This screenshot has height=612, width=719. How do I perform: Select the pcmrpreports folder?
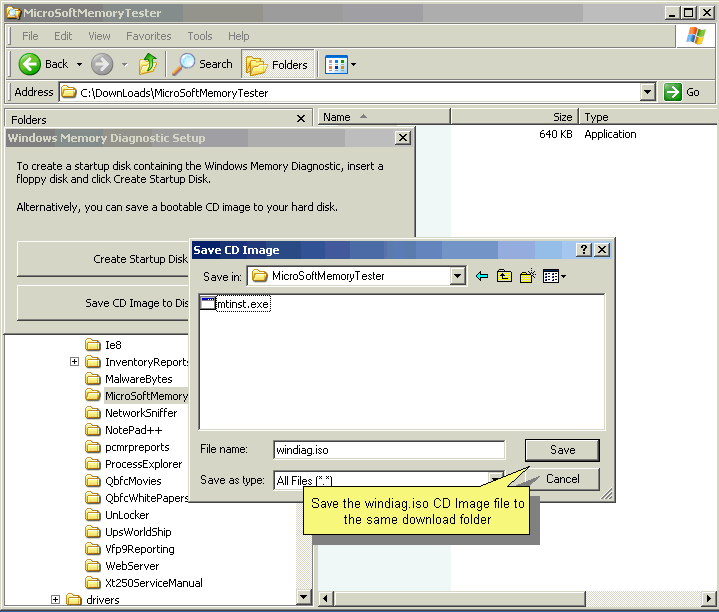pos(127,447)
